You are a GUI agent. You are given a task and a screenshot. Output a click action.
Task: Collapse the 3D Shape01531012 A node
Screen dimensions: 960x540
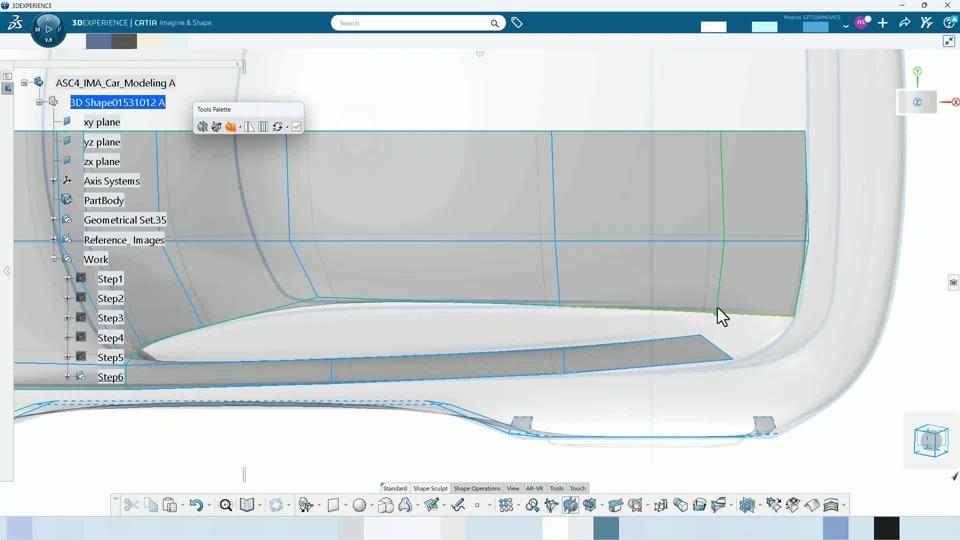pyautogui.click(x=39, y=102)
